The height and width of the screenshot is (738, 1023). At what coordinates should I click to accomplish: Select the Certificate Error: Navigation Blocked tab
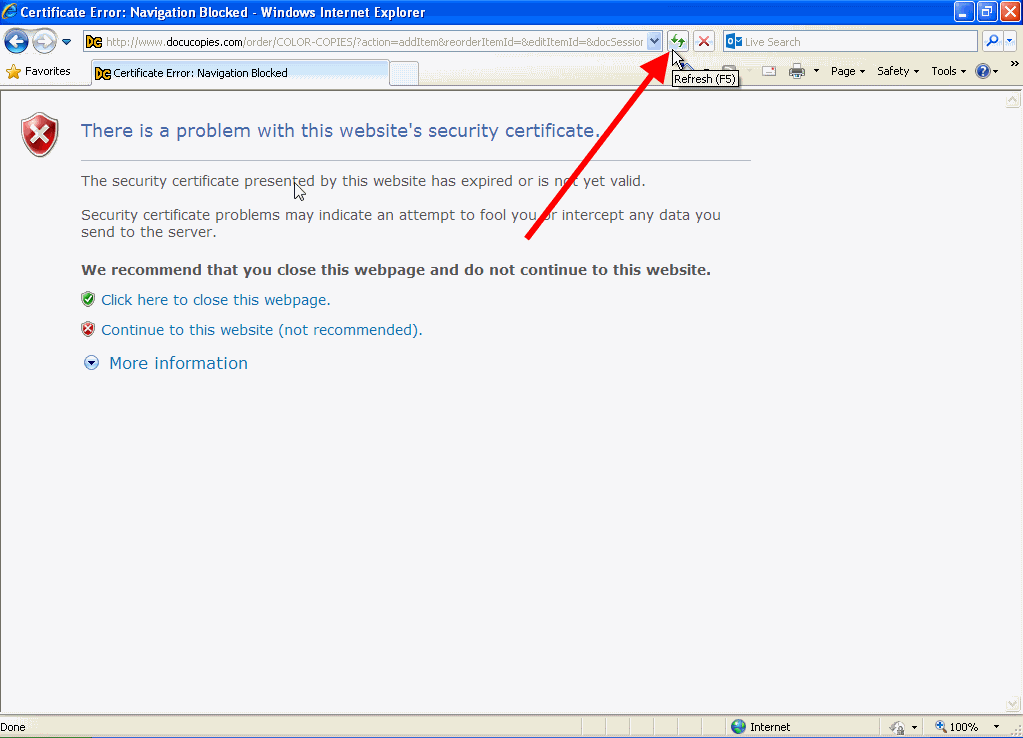240,73
